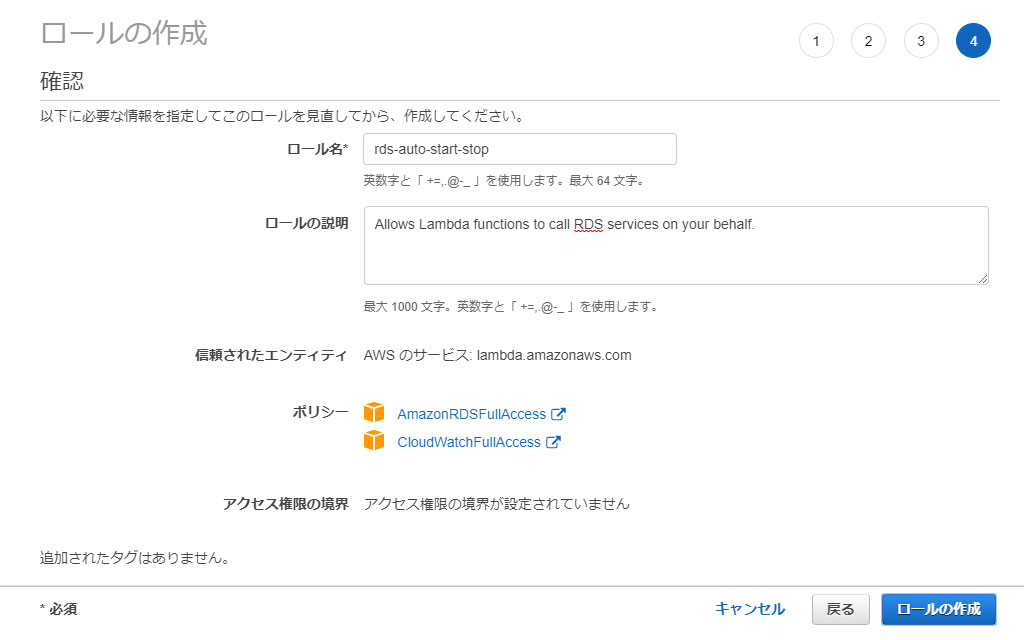
Task: Click the ポリシー label
Action: tap(320, 412)
